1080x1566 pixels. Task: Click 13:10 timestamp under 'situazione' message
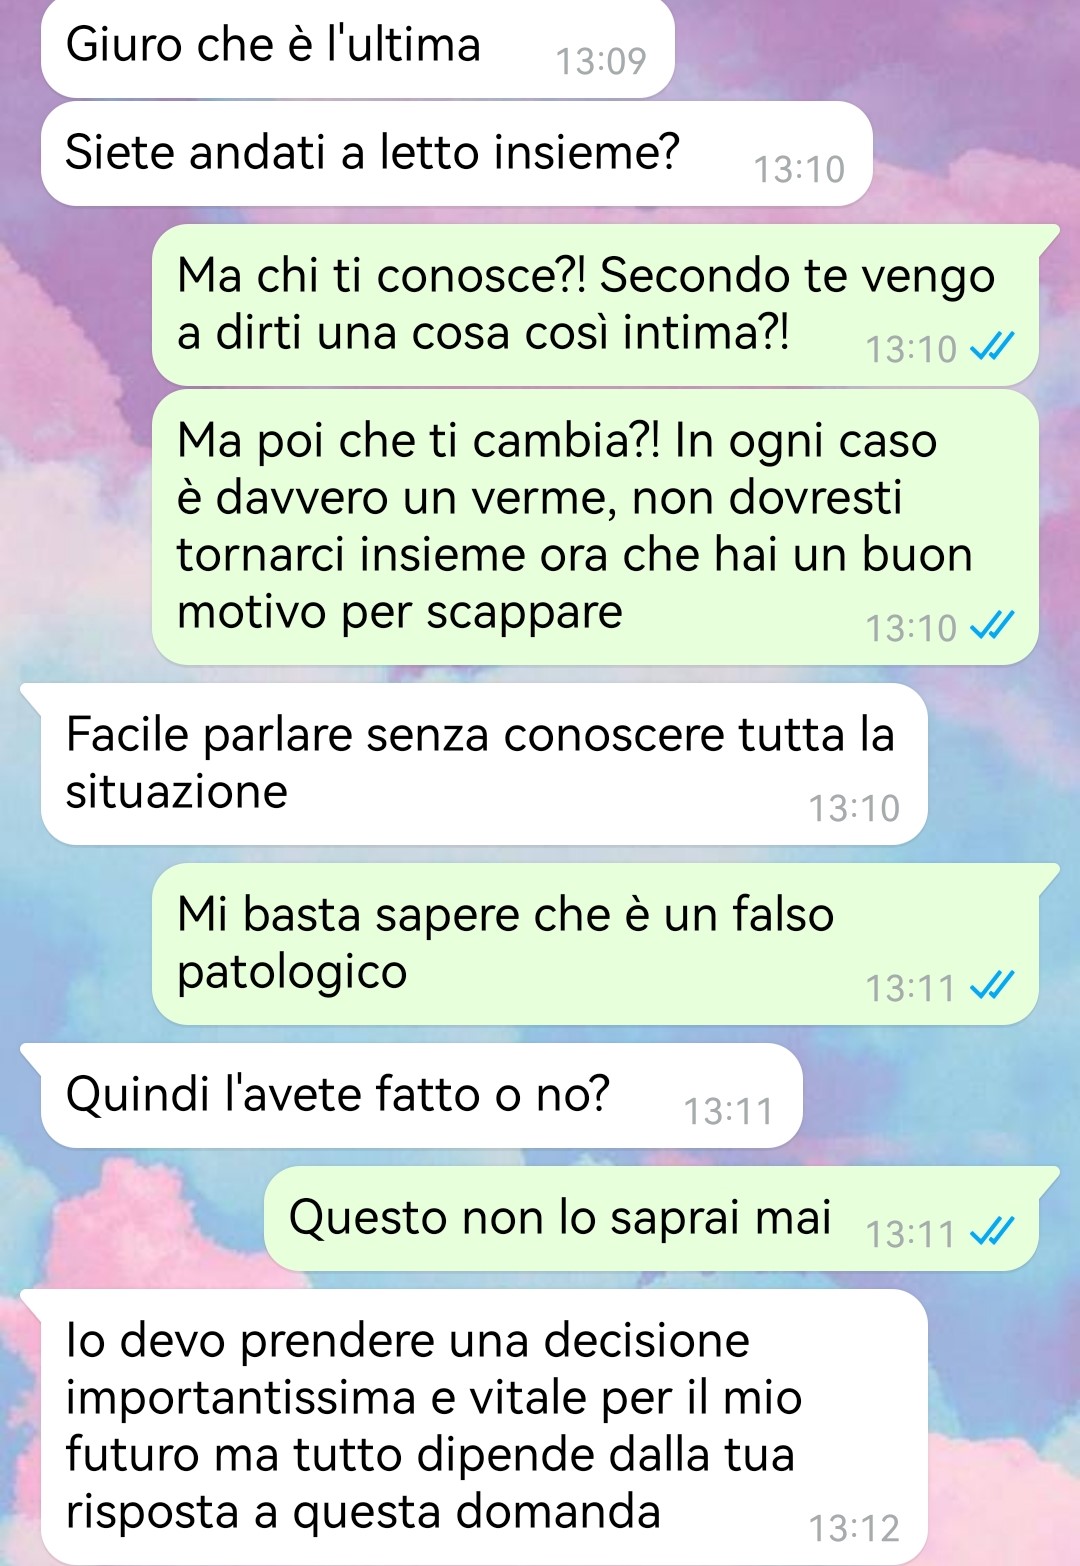tap(854, 808)
